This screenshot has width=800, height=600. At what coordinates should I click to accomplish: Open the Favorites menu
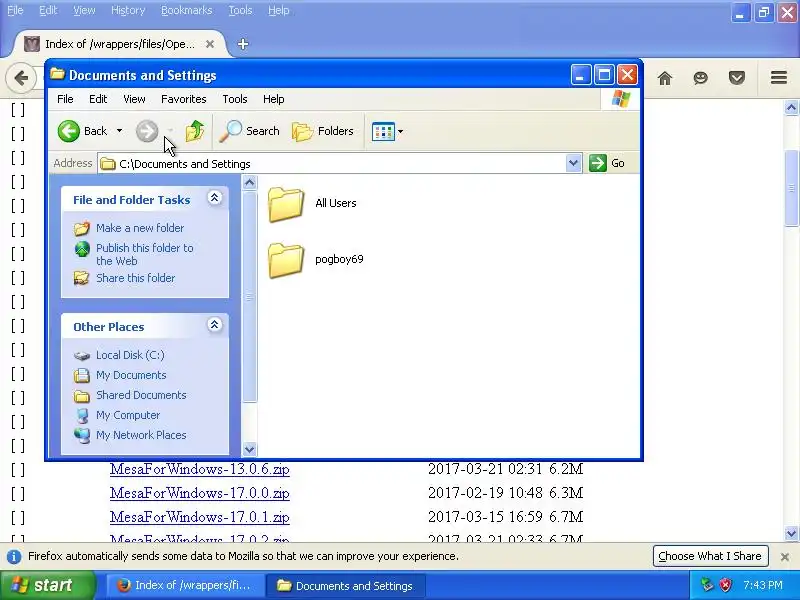[184, 99]
